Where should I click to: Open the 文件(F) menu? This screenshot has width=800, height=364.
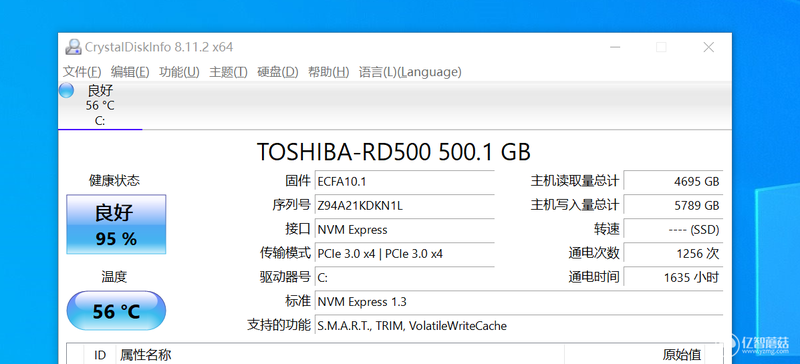82,72
